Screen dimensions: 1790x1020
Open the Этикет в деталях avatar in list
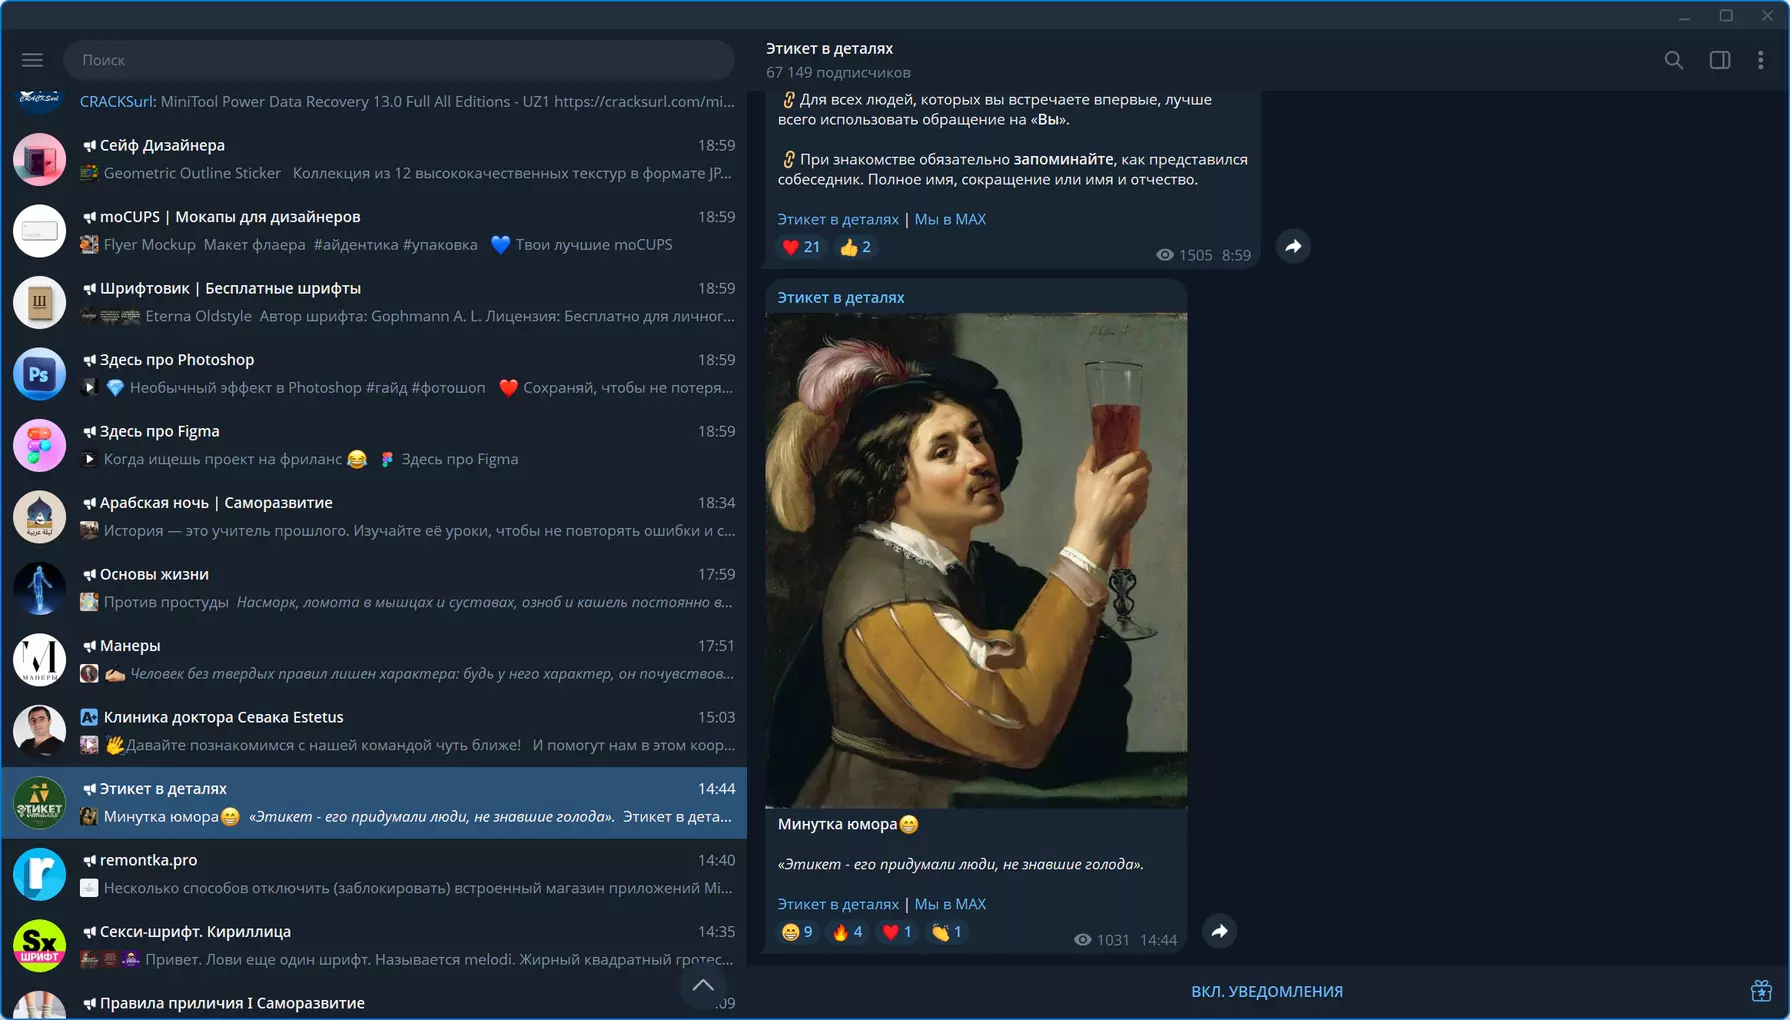pyautogui.click(x=39, y=803)
